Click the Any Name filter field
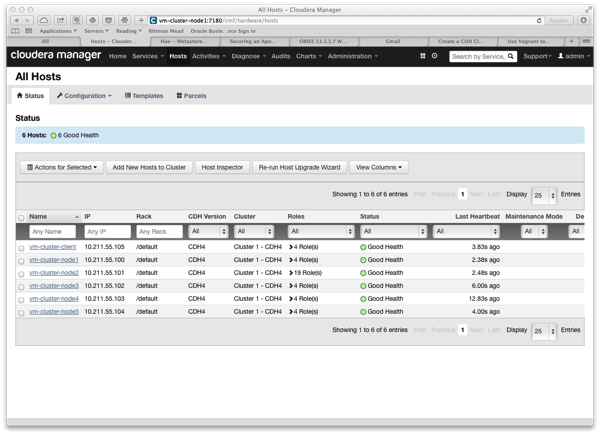The width and height of the screenshot is (600, 435). (x=52, y=231)
